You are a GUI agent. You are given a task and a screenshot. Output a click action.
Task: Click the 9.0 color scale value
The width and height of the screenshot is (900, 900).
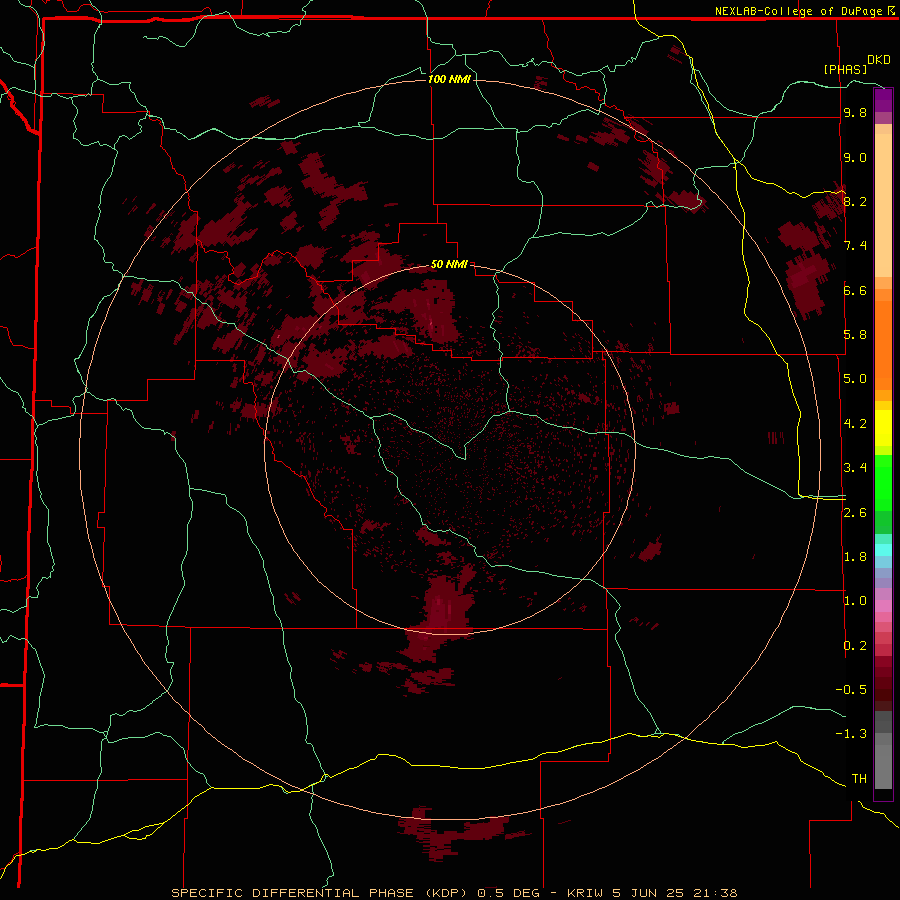[855, 157]
